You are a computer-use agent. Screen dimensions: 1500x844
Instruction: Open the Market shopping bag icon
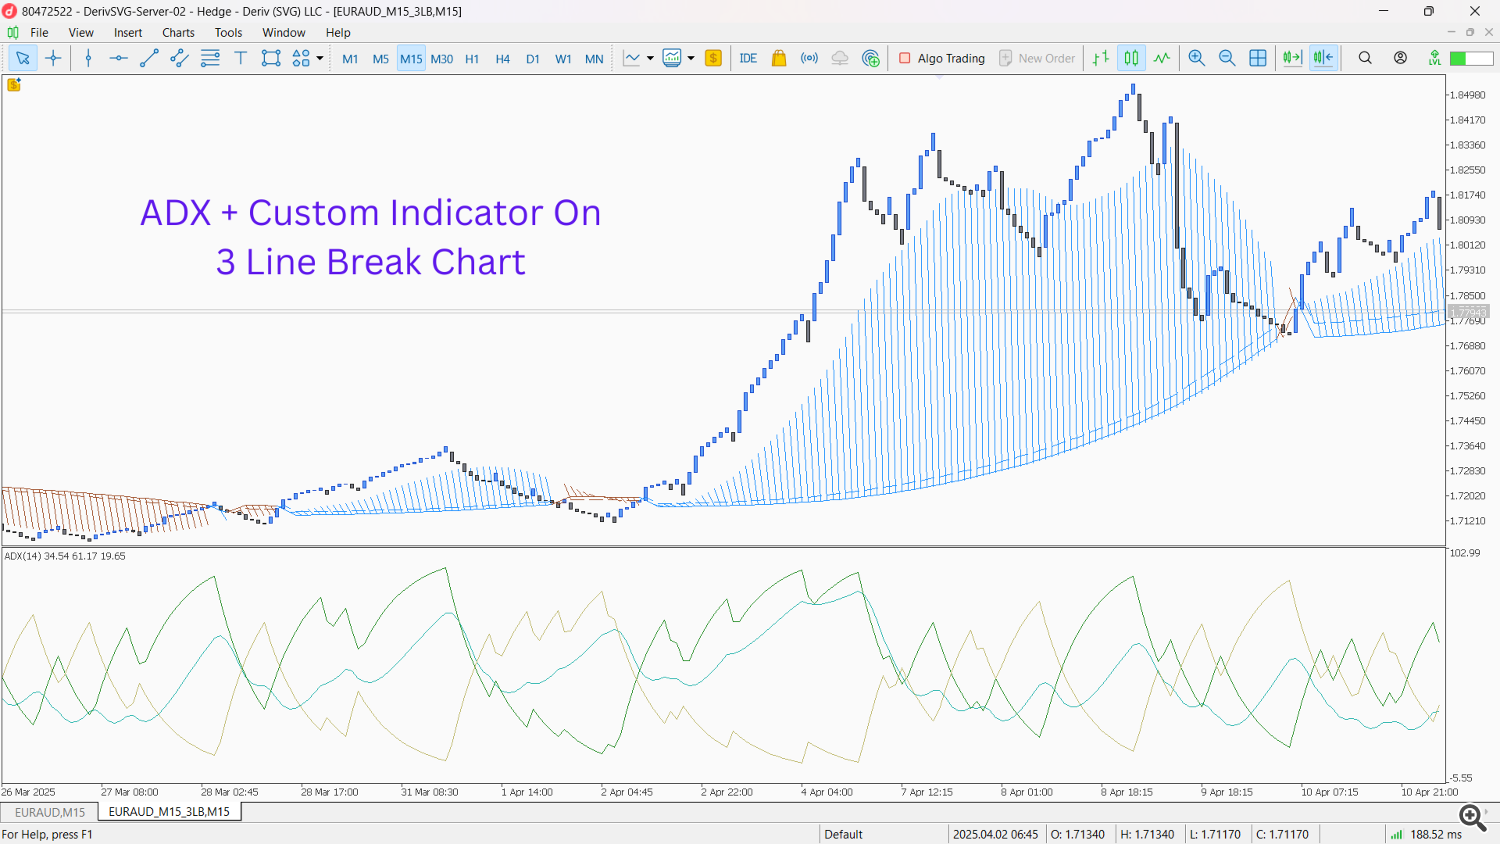(779, 58)
